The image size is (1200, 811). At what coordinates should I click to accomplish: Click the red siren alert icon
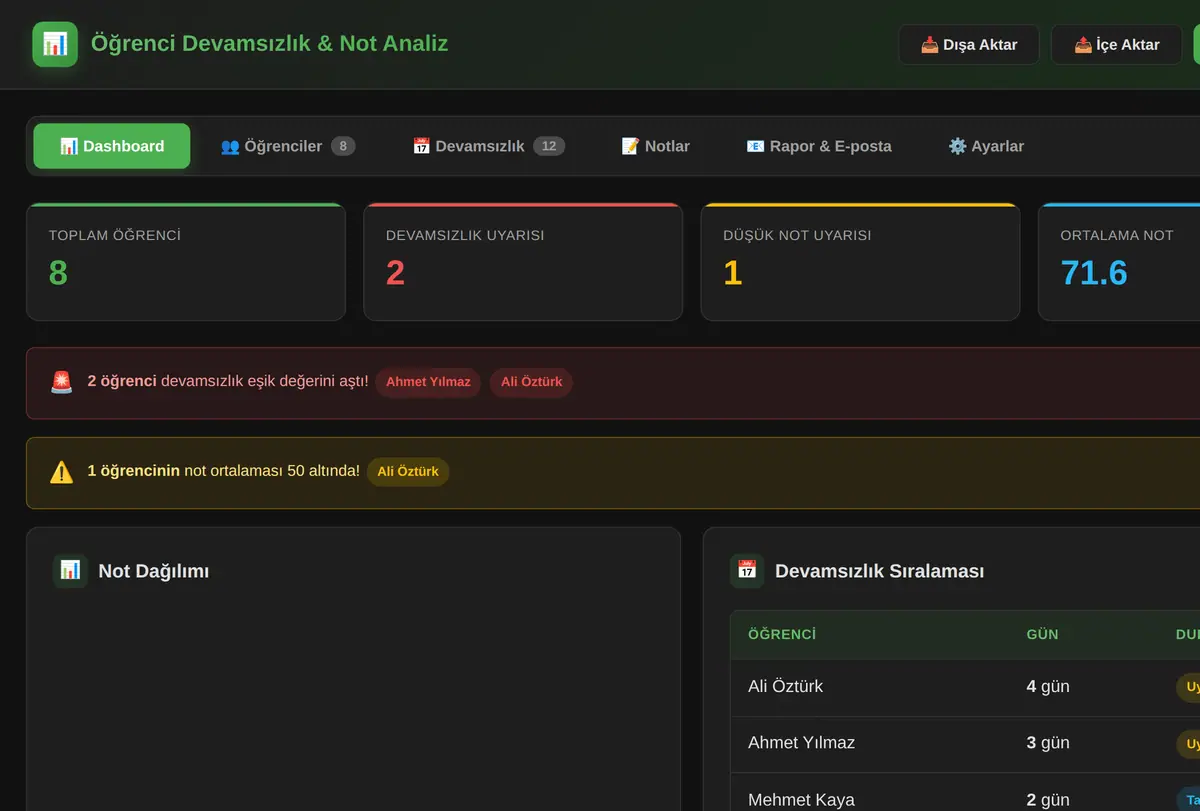[62, 382]
